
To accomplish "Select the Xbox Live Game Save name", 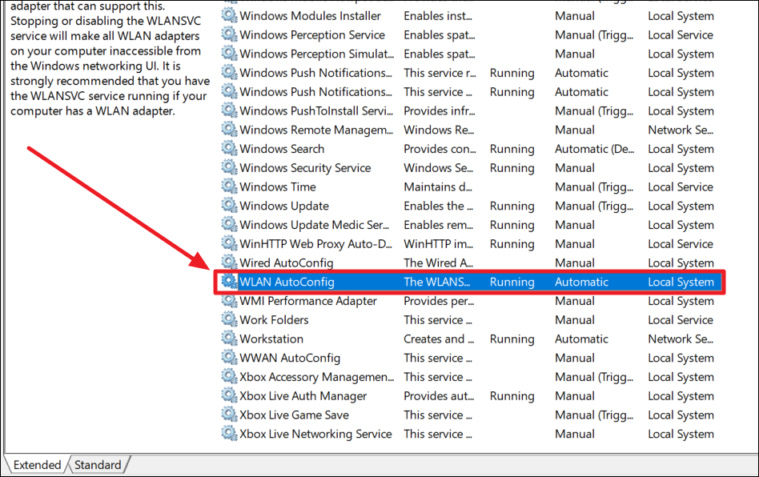I will coord(294,415).
